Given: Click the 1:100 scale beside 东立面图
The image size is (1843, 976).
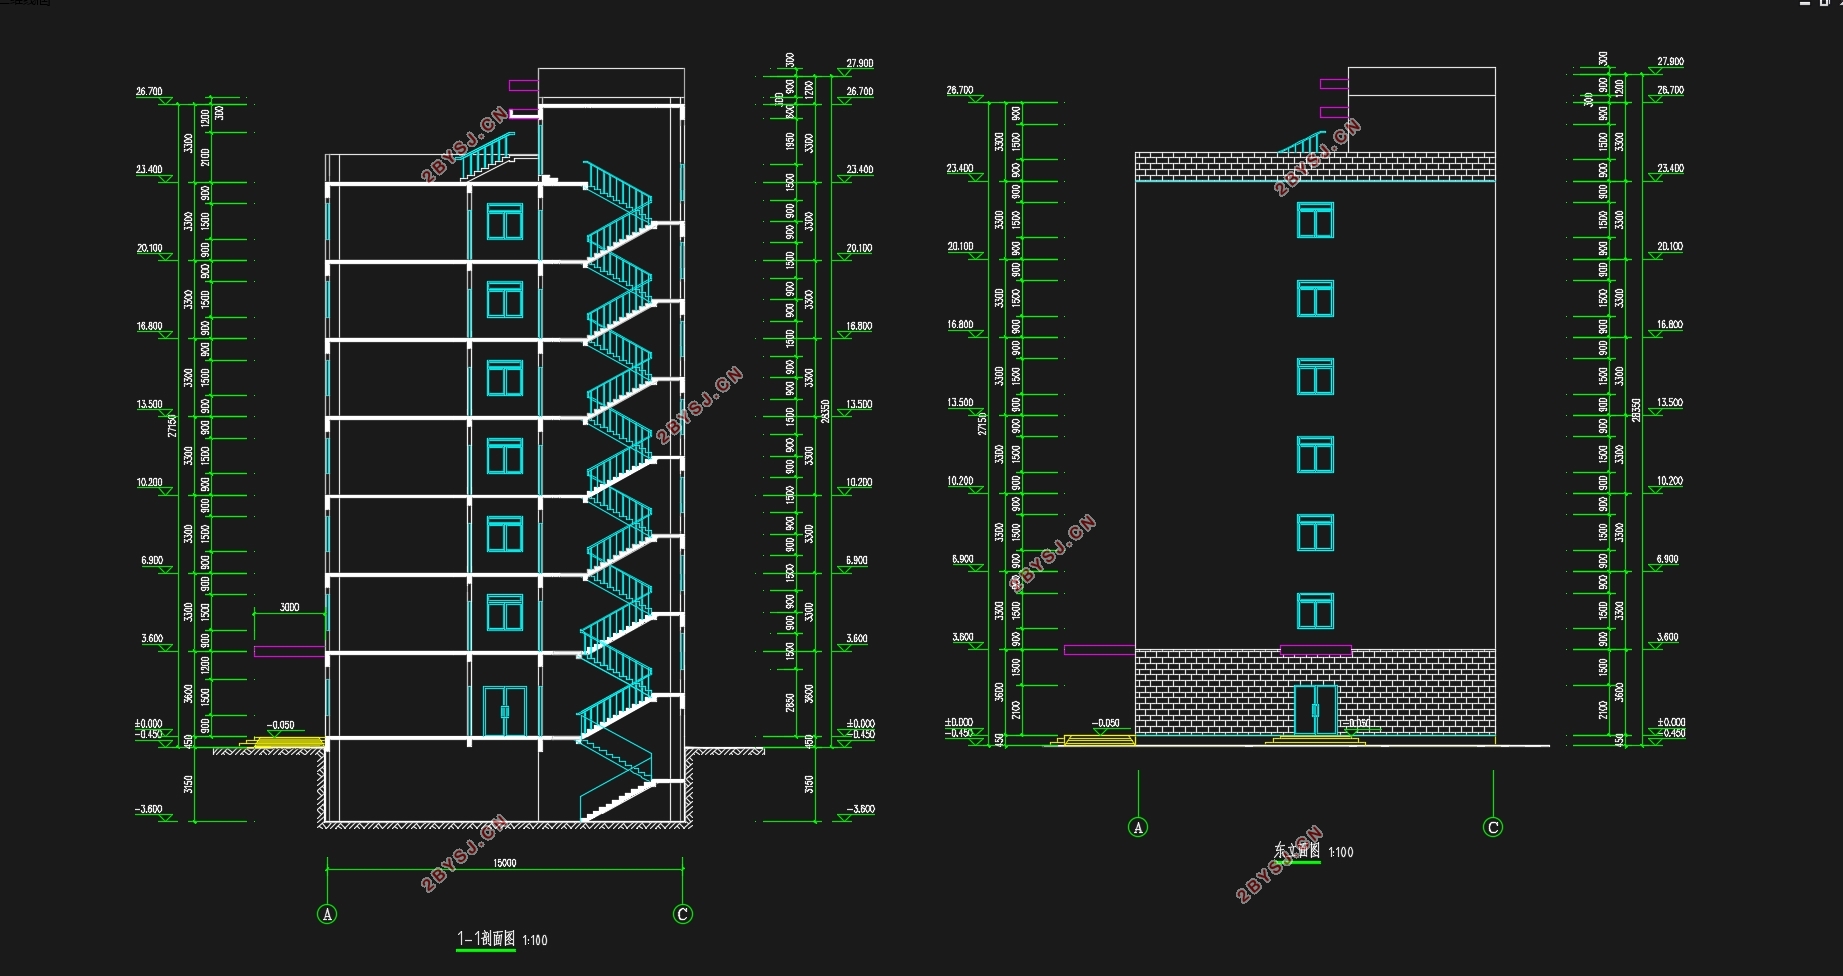Looking at the screenshot, I should [x=1341, y=852].
